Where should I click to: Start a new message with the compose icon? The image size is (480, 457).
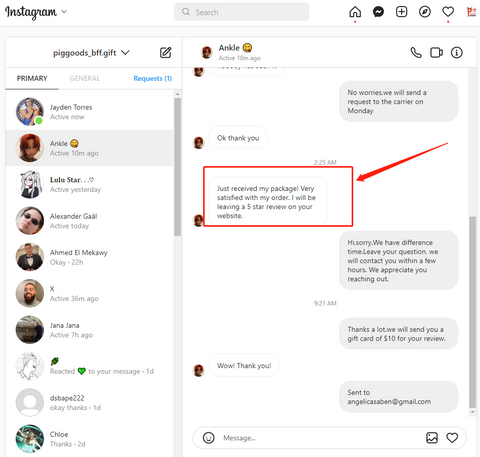pos(166,52)
